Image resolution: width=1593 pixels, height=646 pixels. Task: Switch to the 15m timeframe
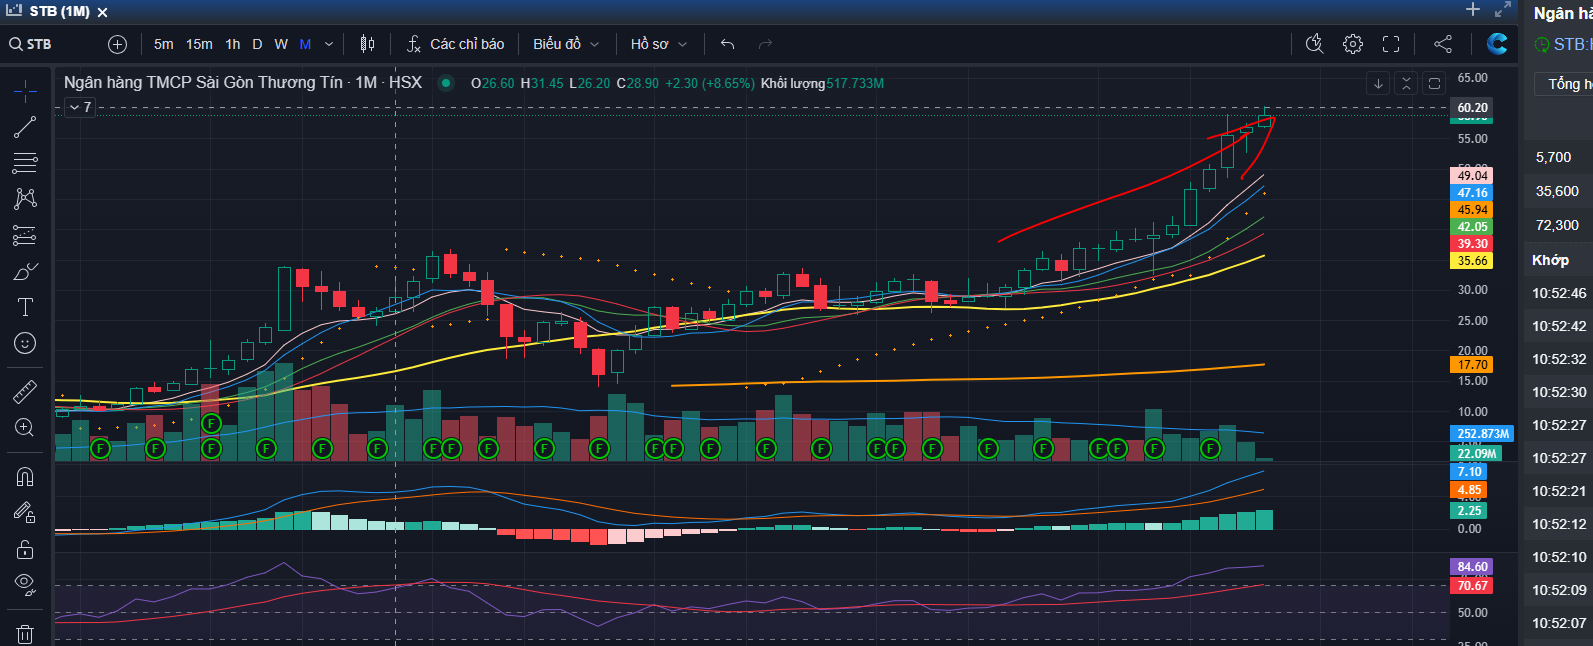click(x=199, y=44)
